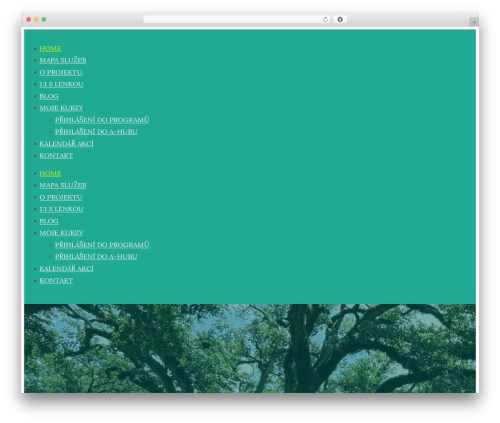
Task: Click the yellow minimize window dot
Action: (36, 19)
